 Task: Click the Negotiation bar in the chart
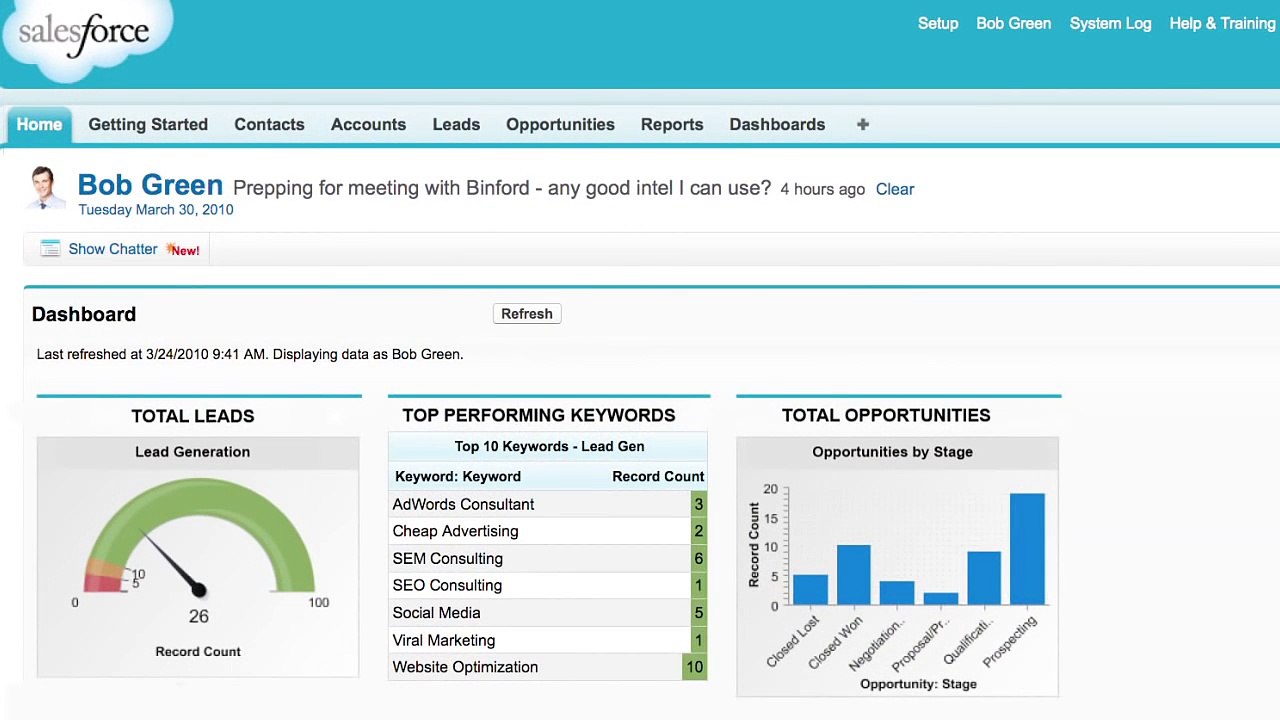click(x=897, y=593)
